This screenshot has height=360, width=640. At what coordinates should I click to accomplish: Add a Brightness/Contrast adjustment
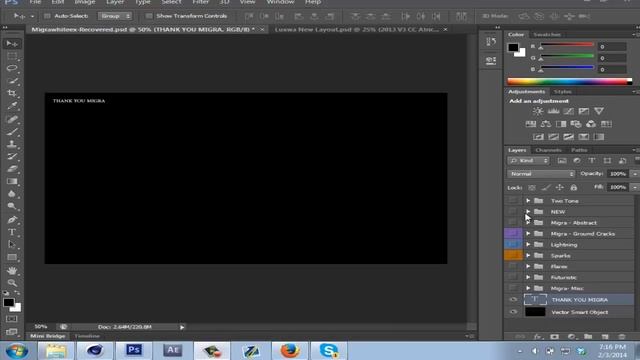coord(538,111)
